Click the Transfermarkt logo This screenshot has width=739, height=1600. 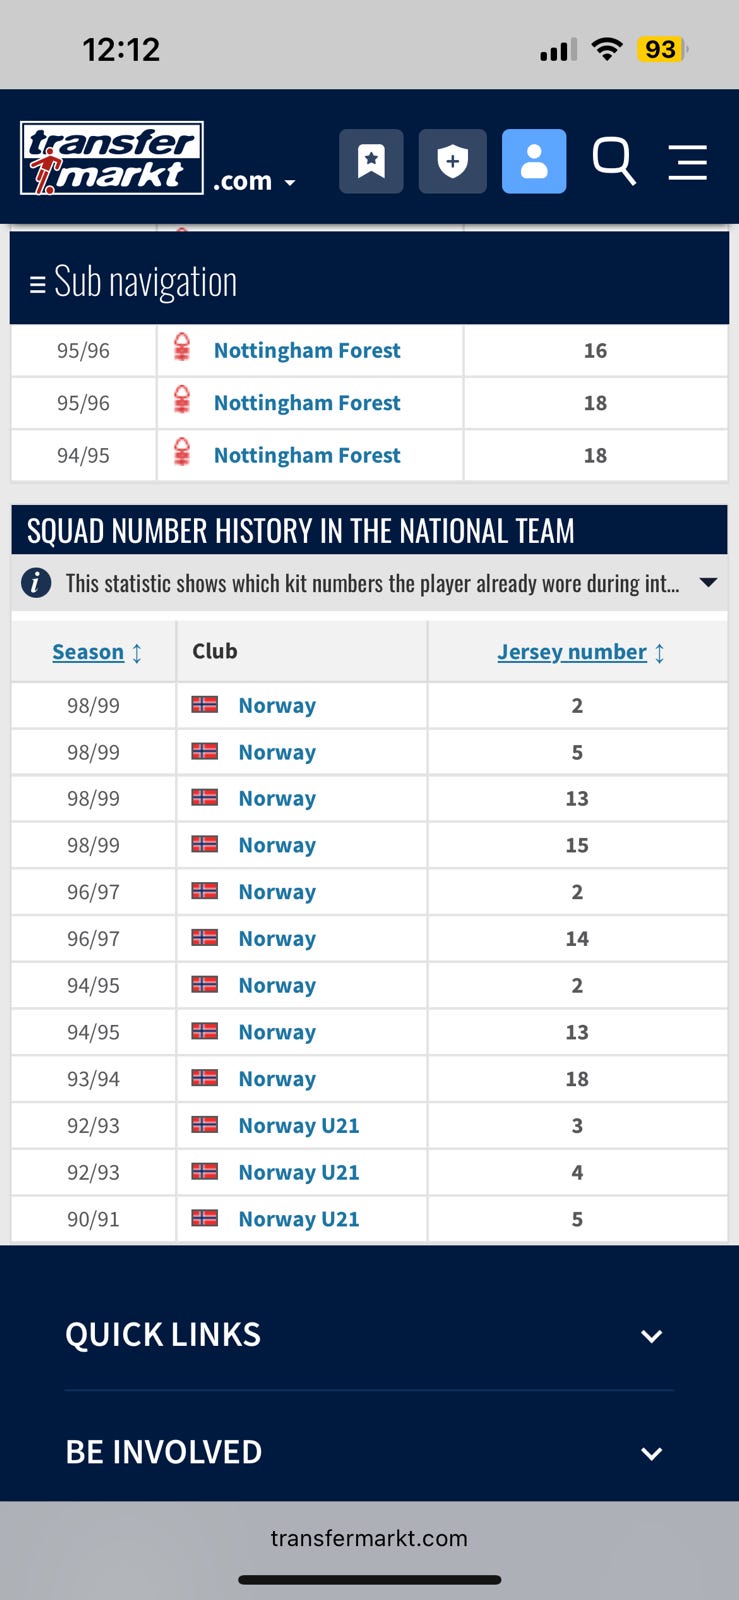(x=112, y=158)
